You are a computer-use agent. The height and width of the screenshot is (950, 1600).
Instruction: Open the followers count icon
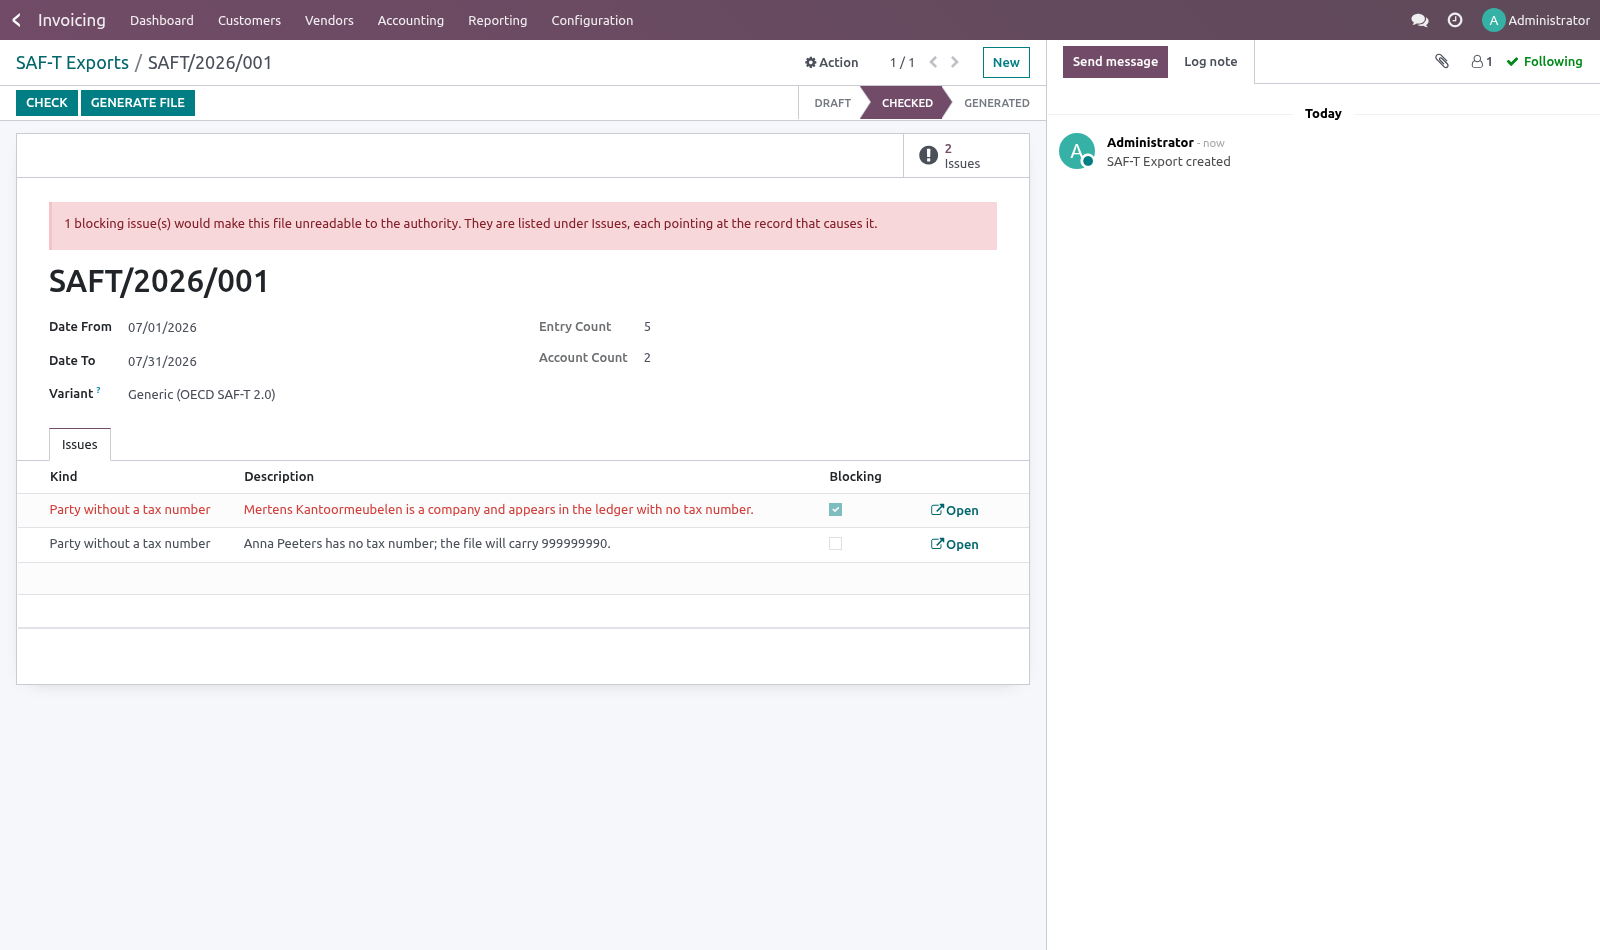pyautogui.click(x=1482, y=61)
